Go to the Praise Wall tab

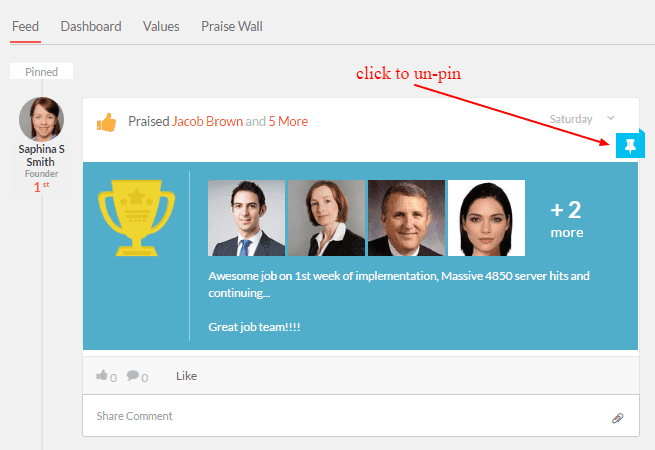coord(232,26)
